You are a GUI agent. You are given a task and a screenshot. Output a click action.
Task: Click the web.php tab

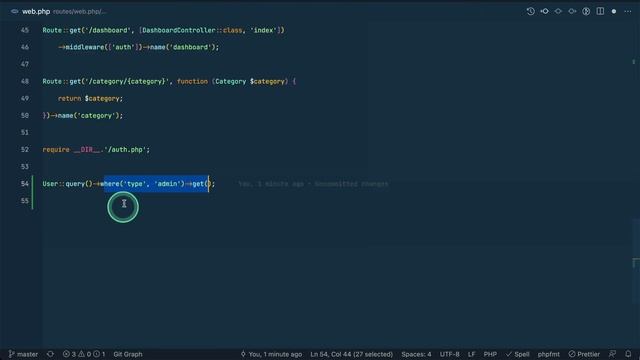36,11
